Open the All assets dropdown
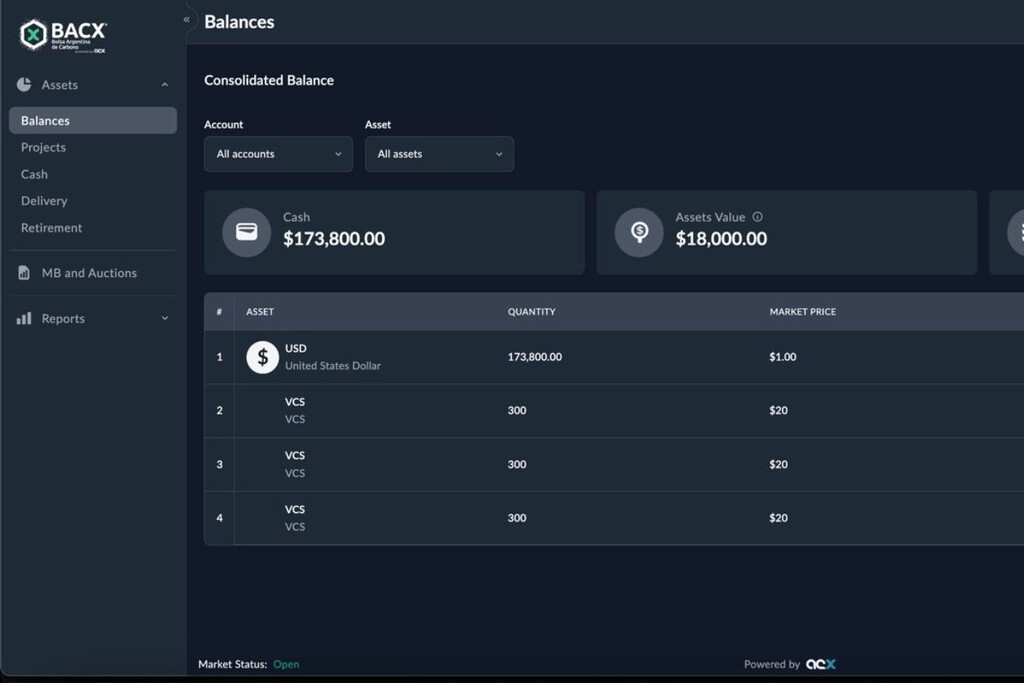Image resolution: width=1024 pixels, height=683 pixels. click(439, 154)
